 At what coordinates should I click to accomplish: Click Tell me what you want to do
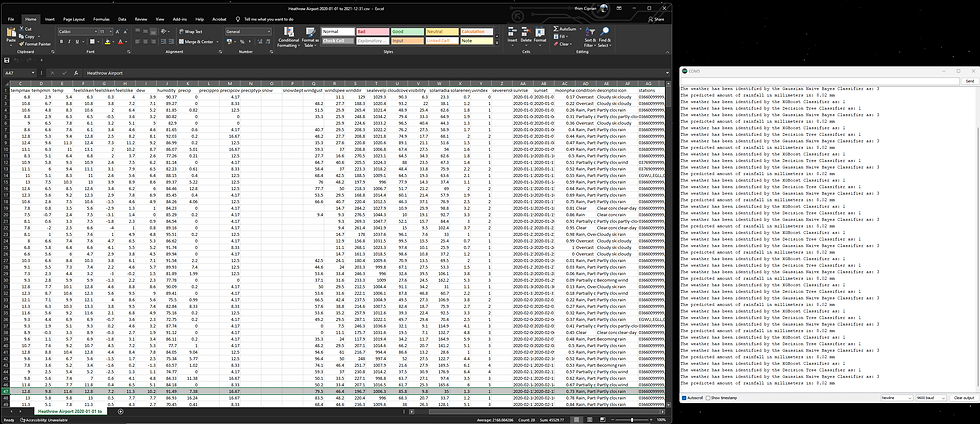point(269,19)
